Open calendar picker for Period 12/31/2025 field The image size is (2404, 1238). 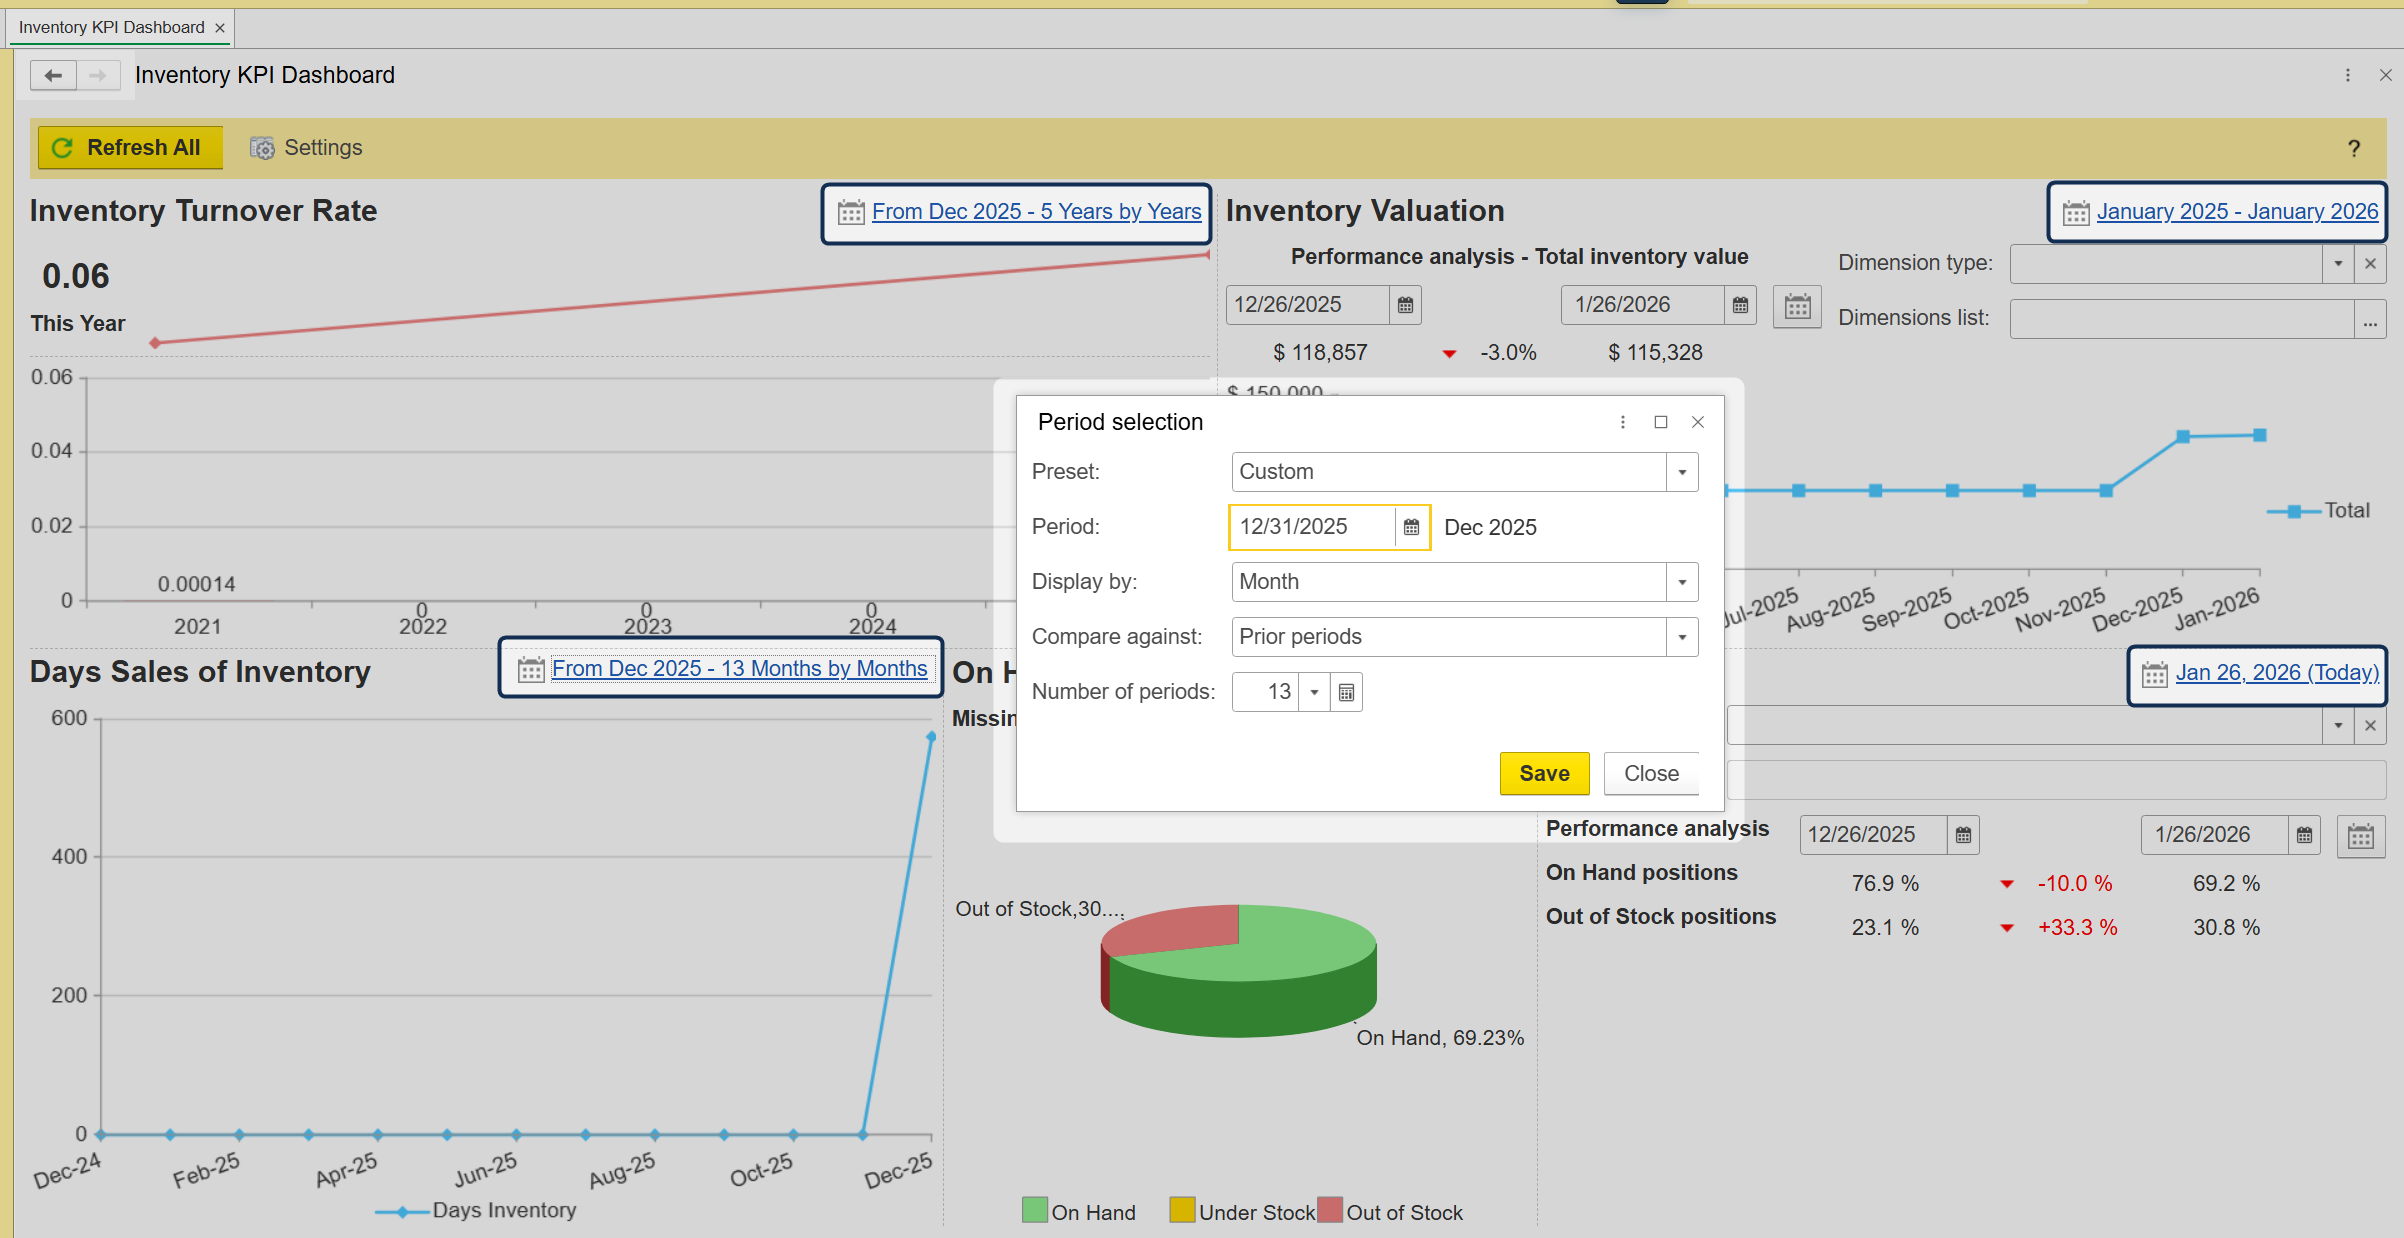1411,527
